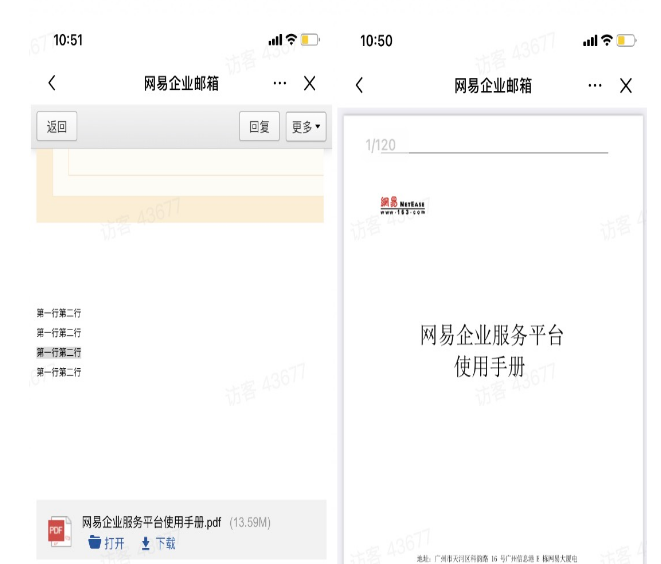This screenshot has height=564, width=661.
Task: Tap the back chevron in the left phone header
Action: [52, 83]
